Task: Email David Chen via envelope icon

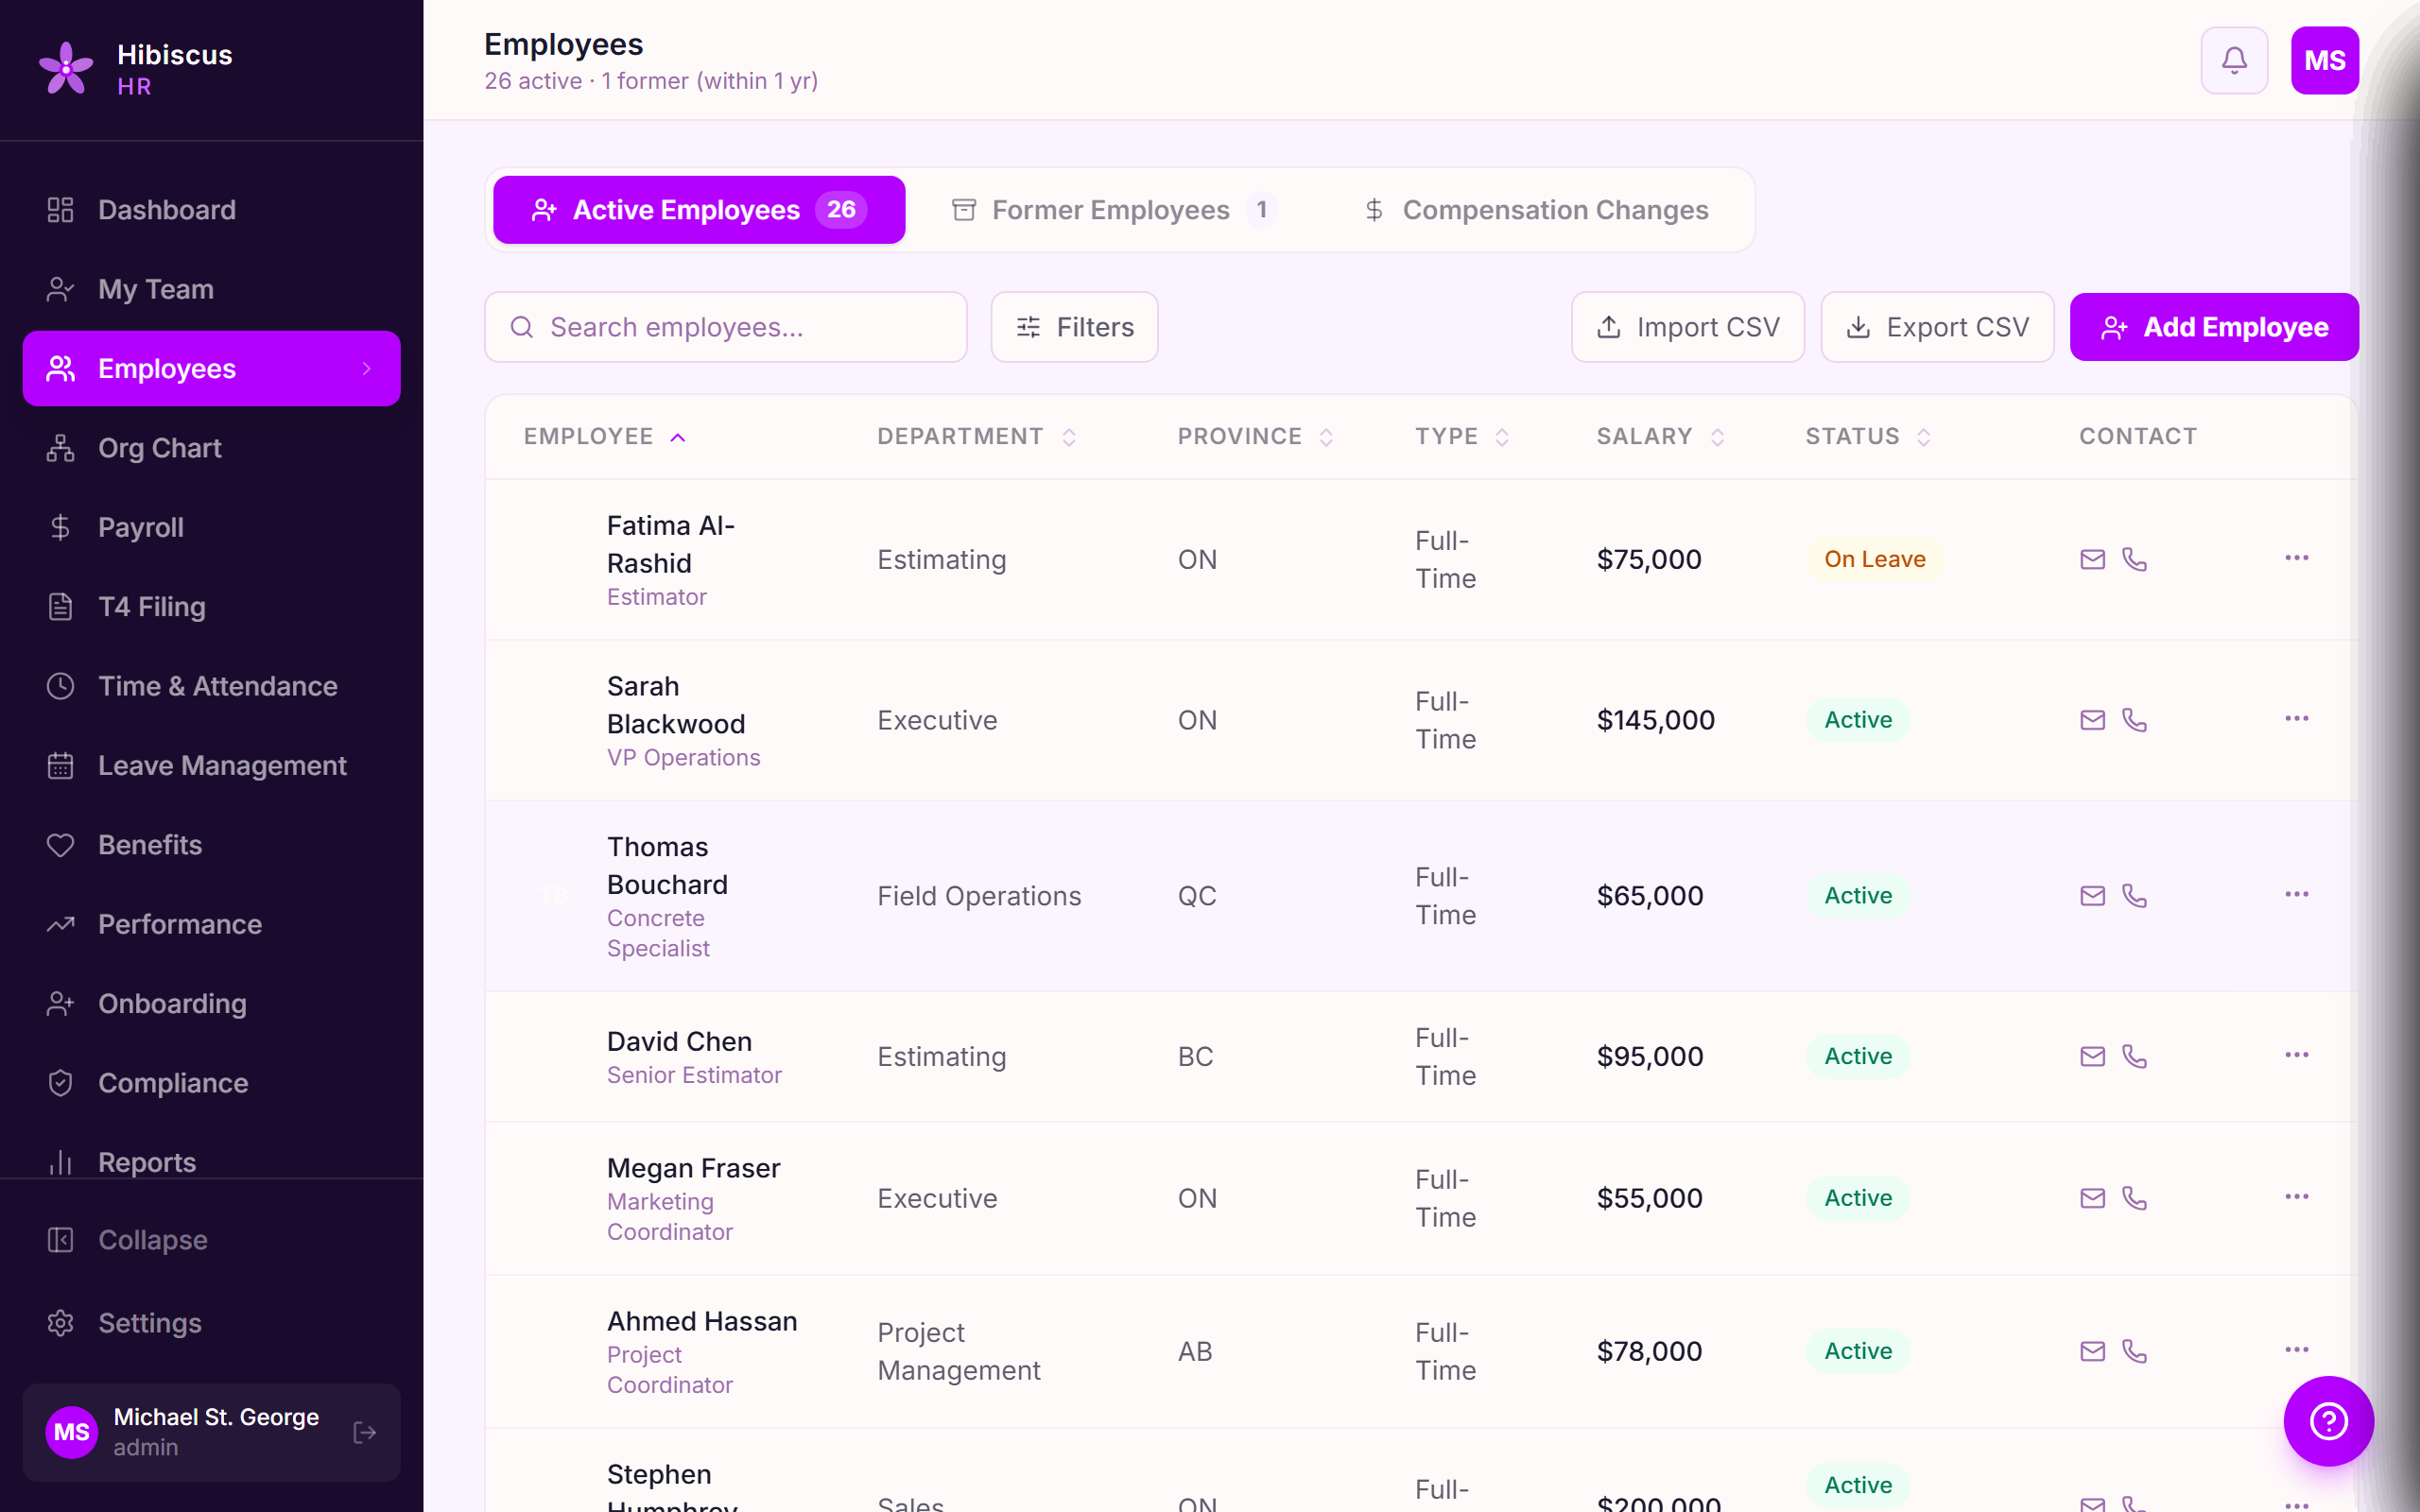Action: click(2092, 1057)
